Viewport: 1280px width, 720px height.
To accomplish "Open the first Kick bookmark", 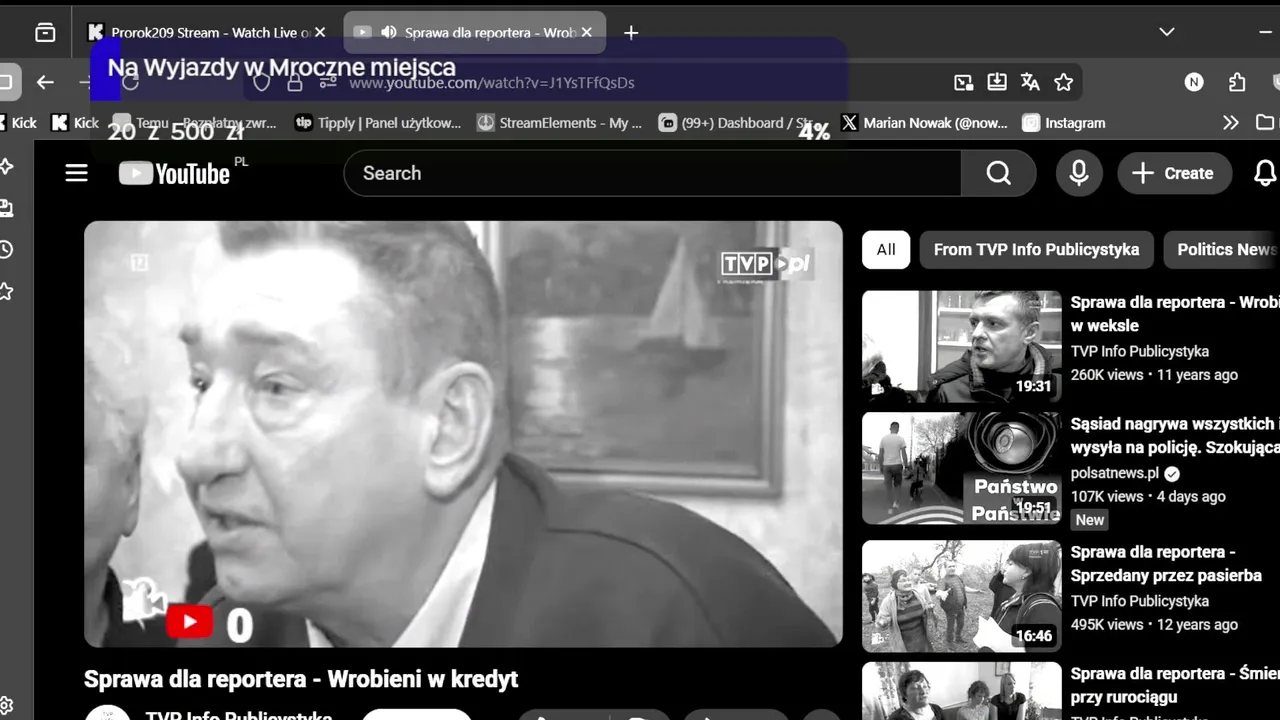I will tap(18, 123).
